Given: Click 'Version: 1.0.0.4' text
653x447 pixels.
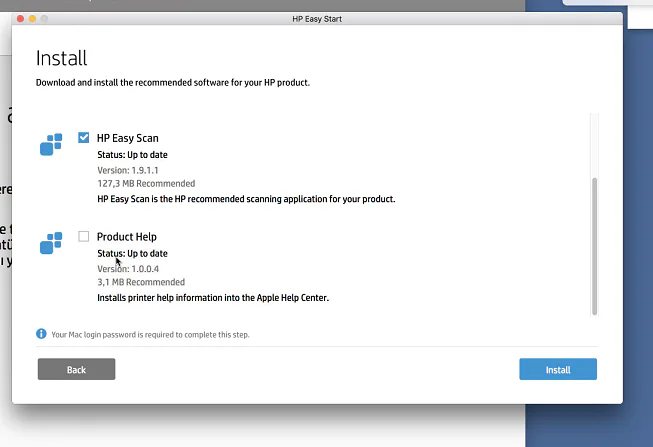Looking at the screenshot, I should point(128,269).
